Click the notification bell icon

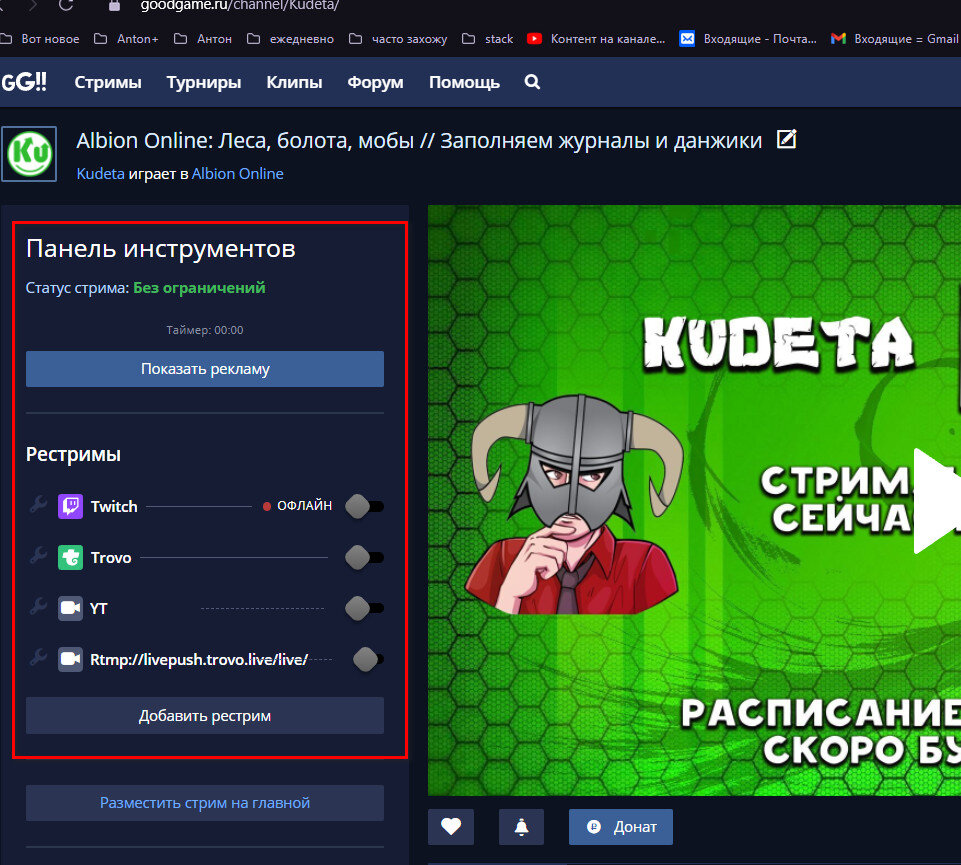click(521, 826)
